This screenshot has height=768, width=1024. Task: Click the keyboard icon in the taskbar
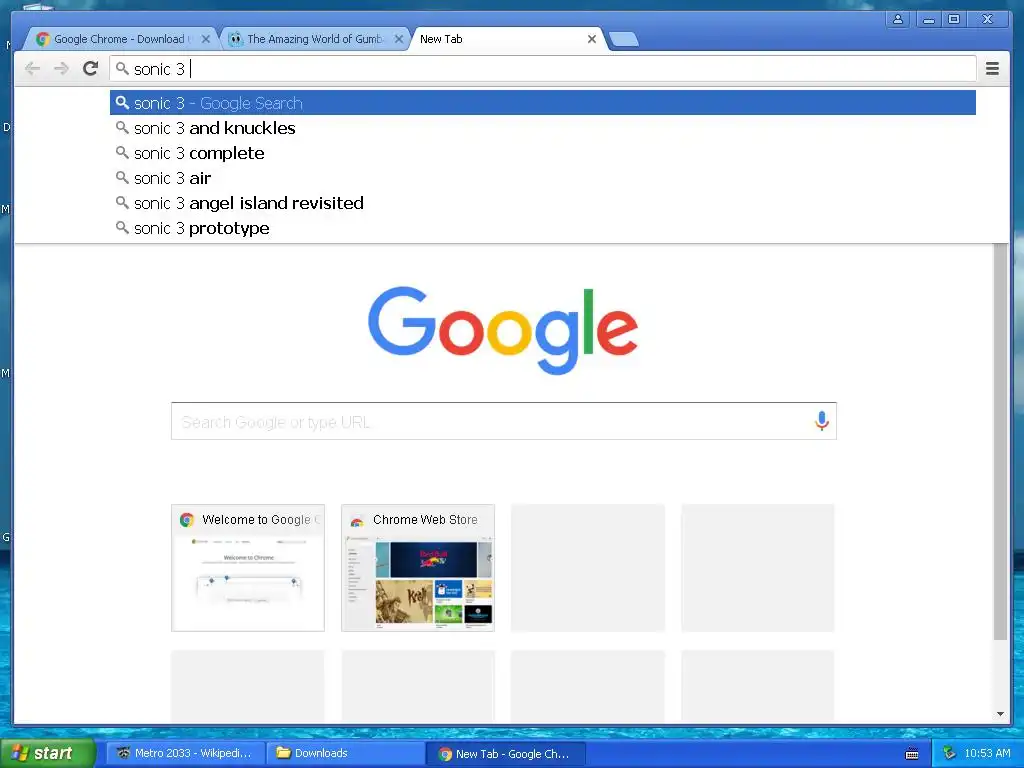[912, 754]
